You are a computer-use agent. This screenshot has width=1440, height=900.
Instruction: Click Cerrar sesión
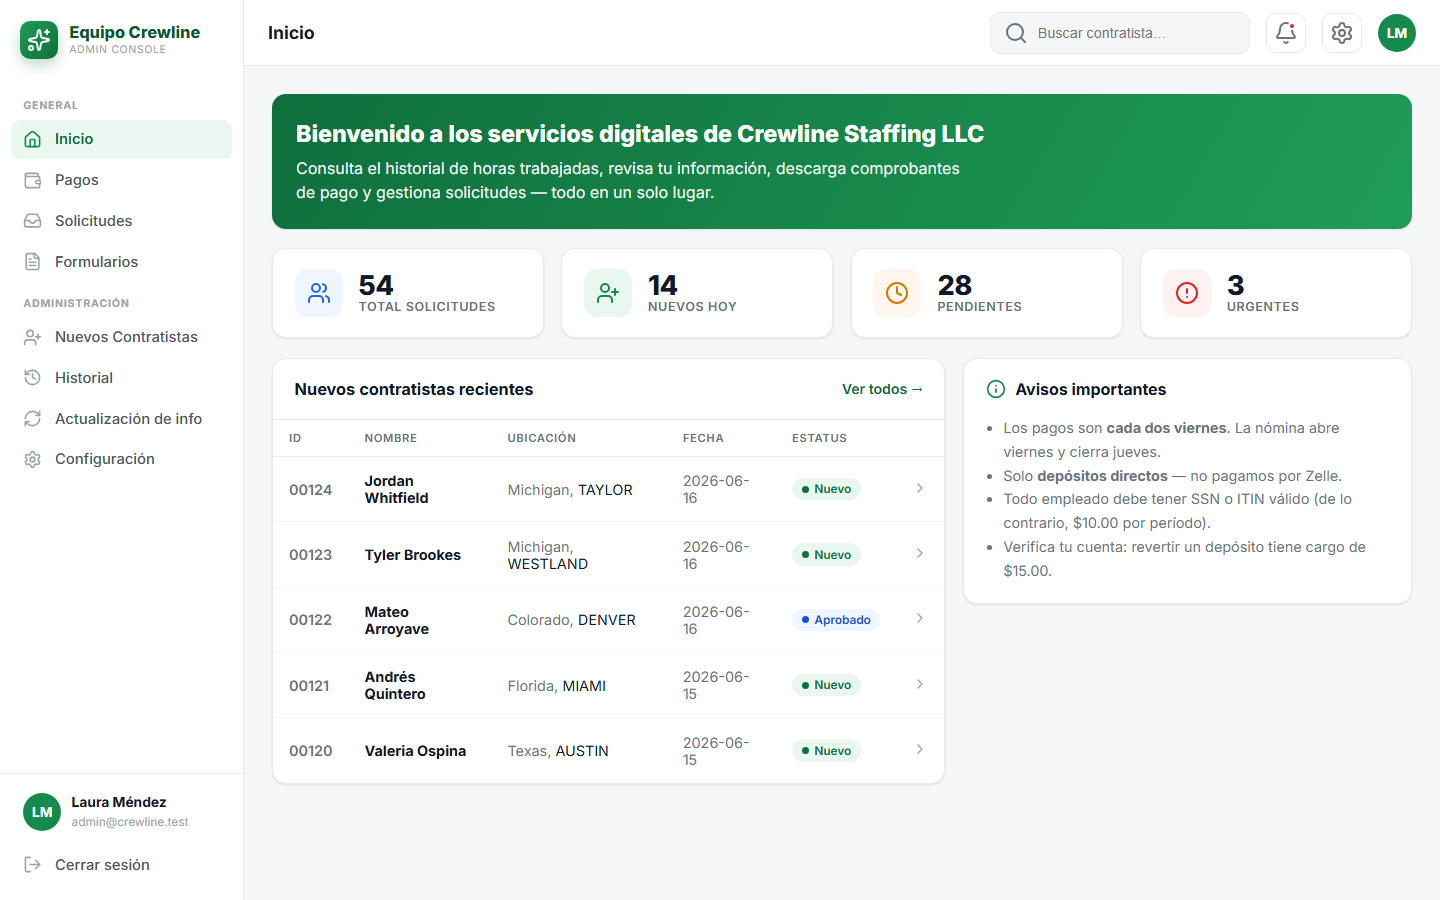pos(122,865)
